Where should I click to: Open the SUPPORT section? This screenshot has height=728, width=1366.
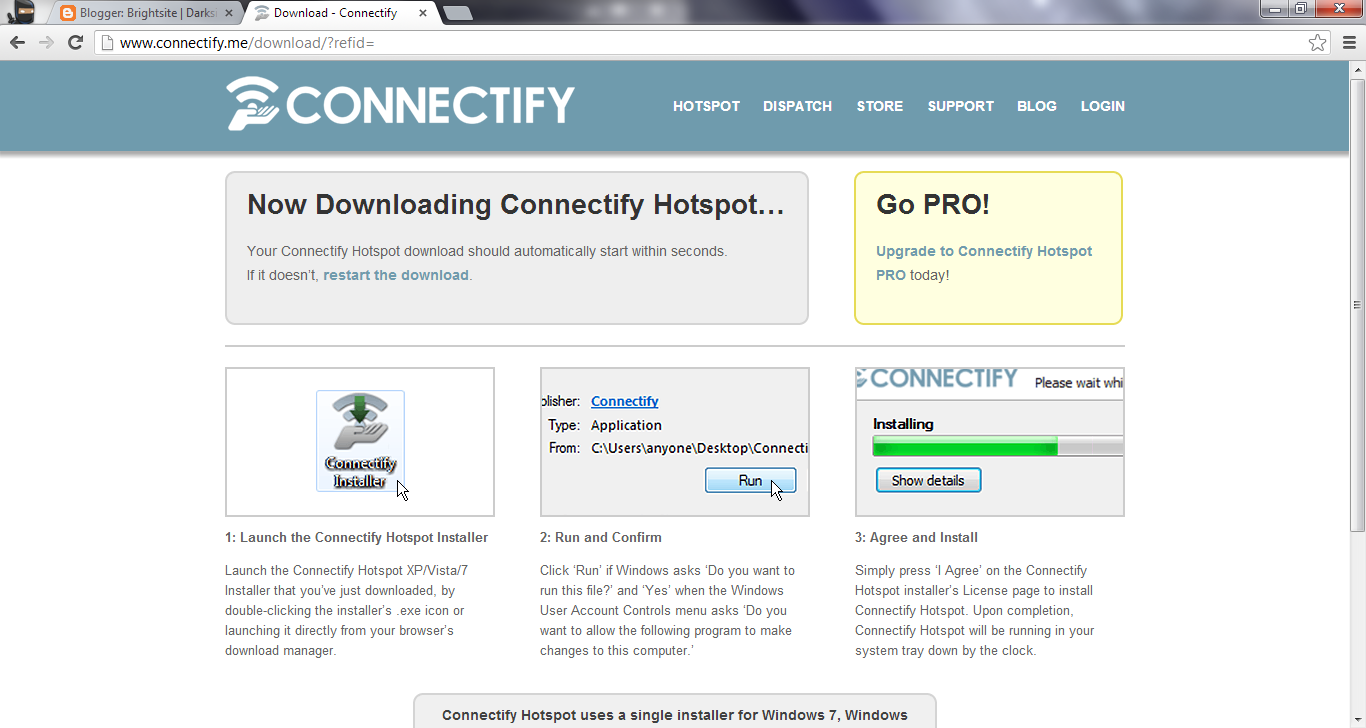click(960, 106)
